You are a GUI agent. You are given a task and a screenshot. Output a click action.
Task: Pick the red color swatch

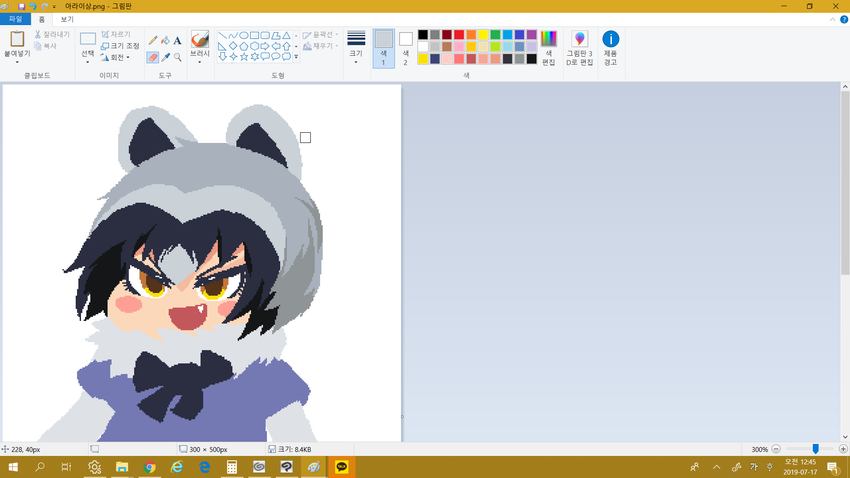pyautogui.click(x=459, y=35)
